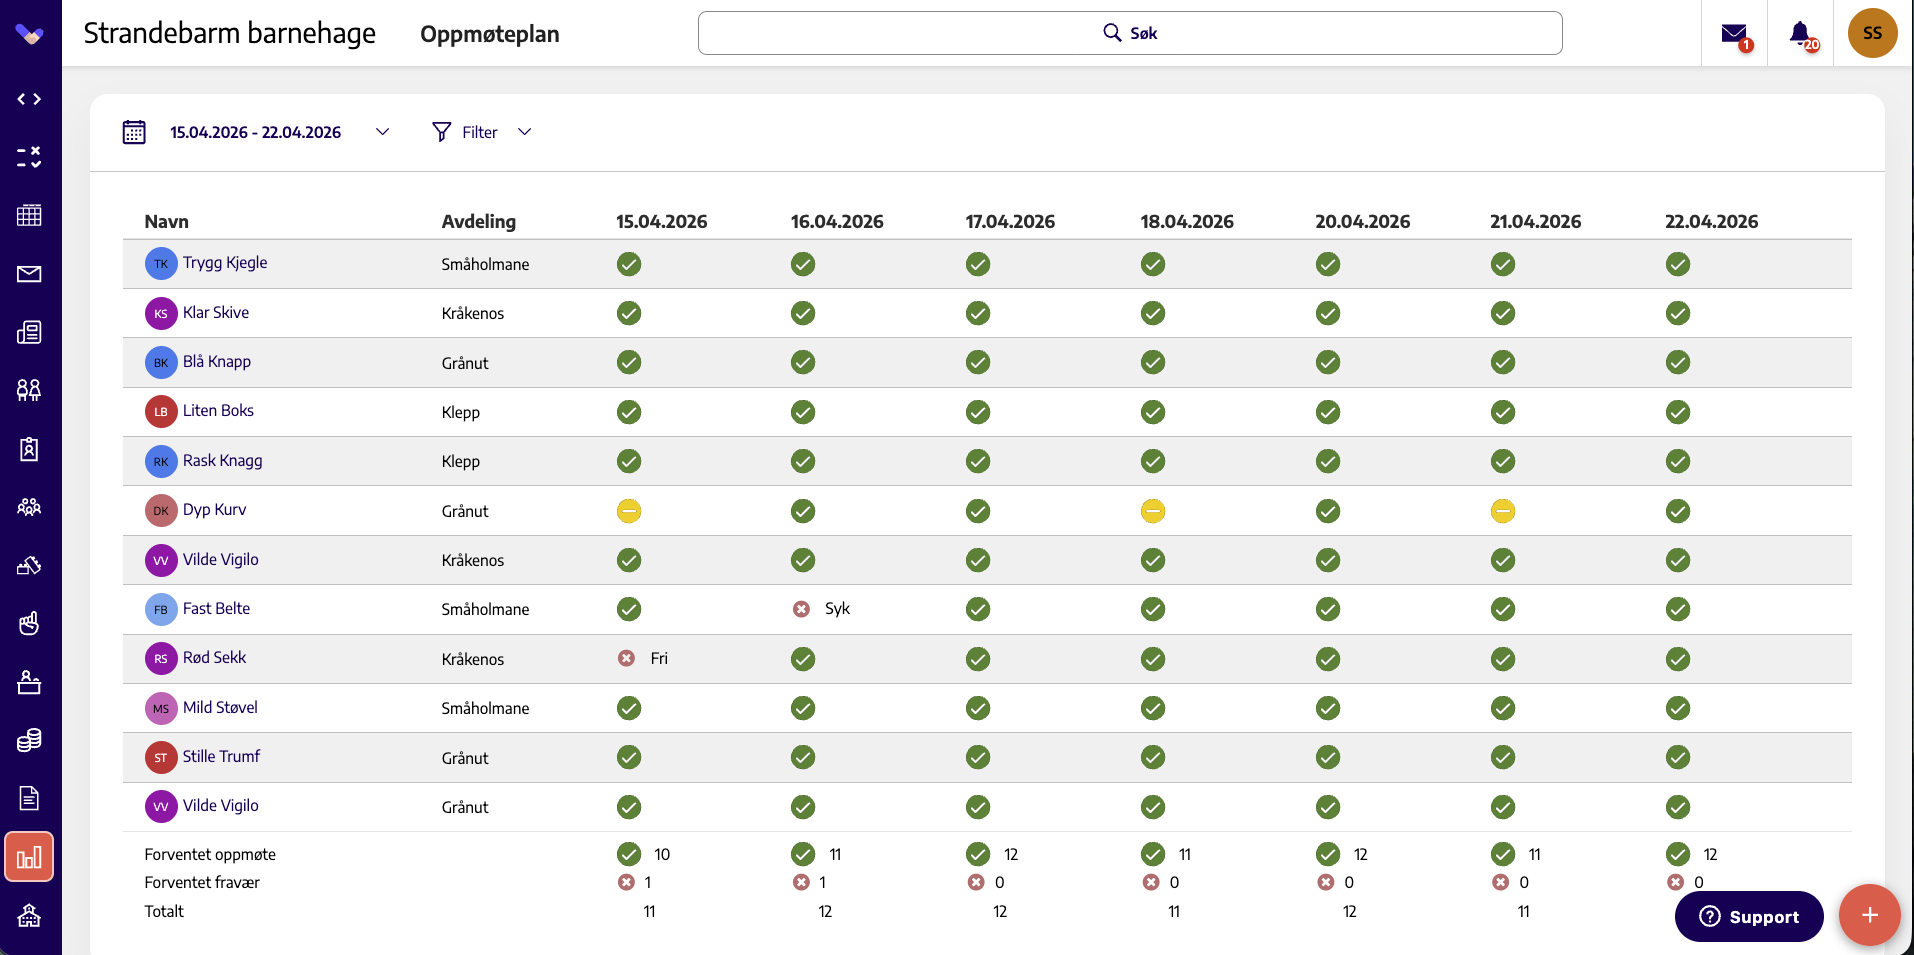
Task: Click the date range calendar icon
Action: click(x=134, y=132)
